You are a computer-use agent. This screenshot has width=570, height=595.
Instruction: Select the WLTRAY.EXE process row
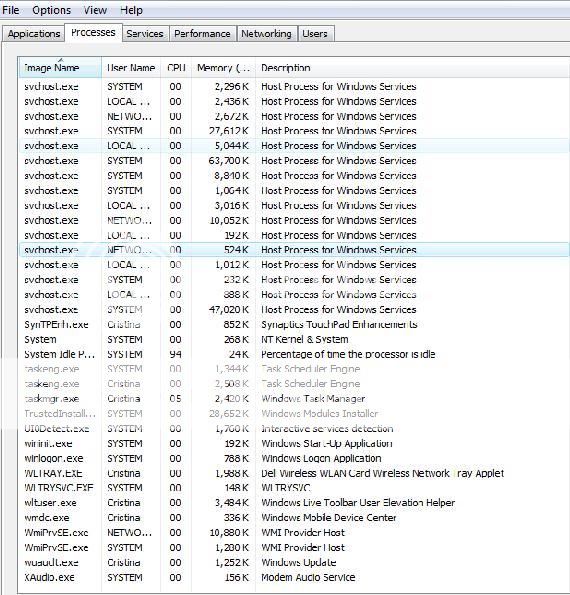click(x=294, y=473)
